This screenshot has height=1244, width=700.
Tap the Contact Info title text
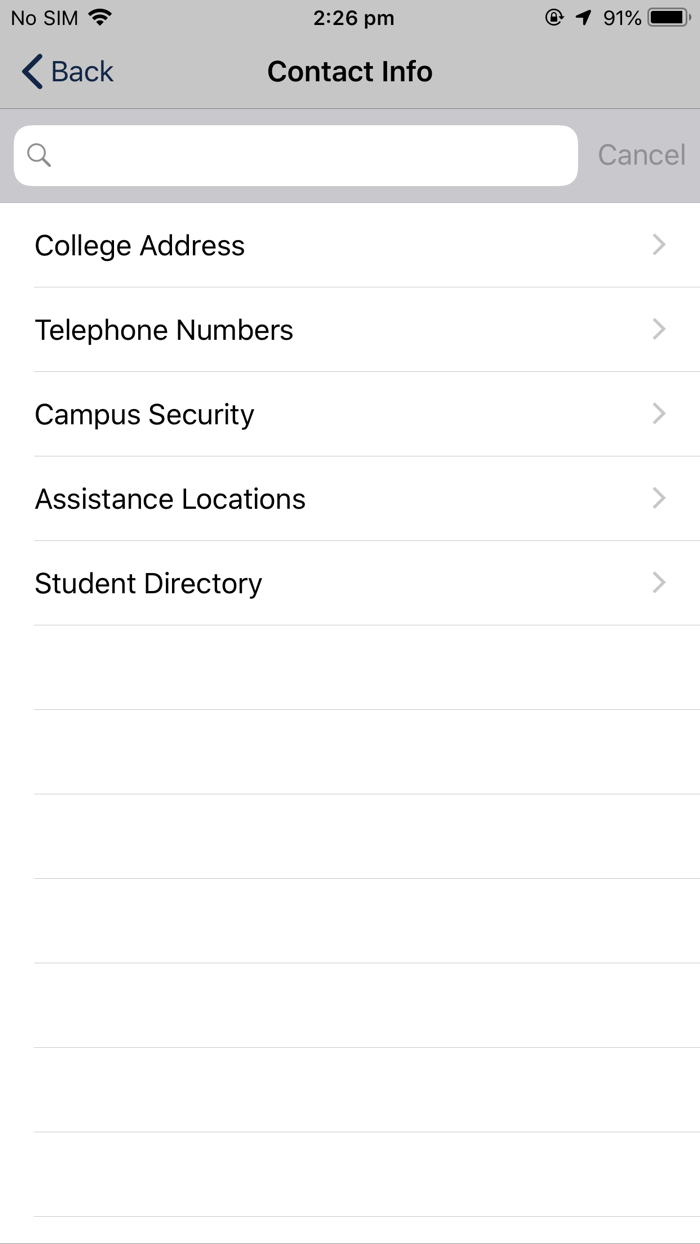click(x=349, y=71)
